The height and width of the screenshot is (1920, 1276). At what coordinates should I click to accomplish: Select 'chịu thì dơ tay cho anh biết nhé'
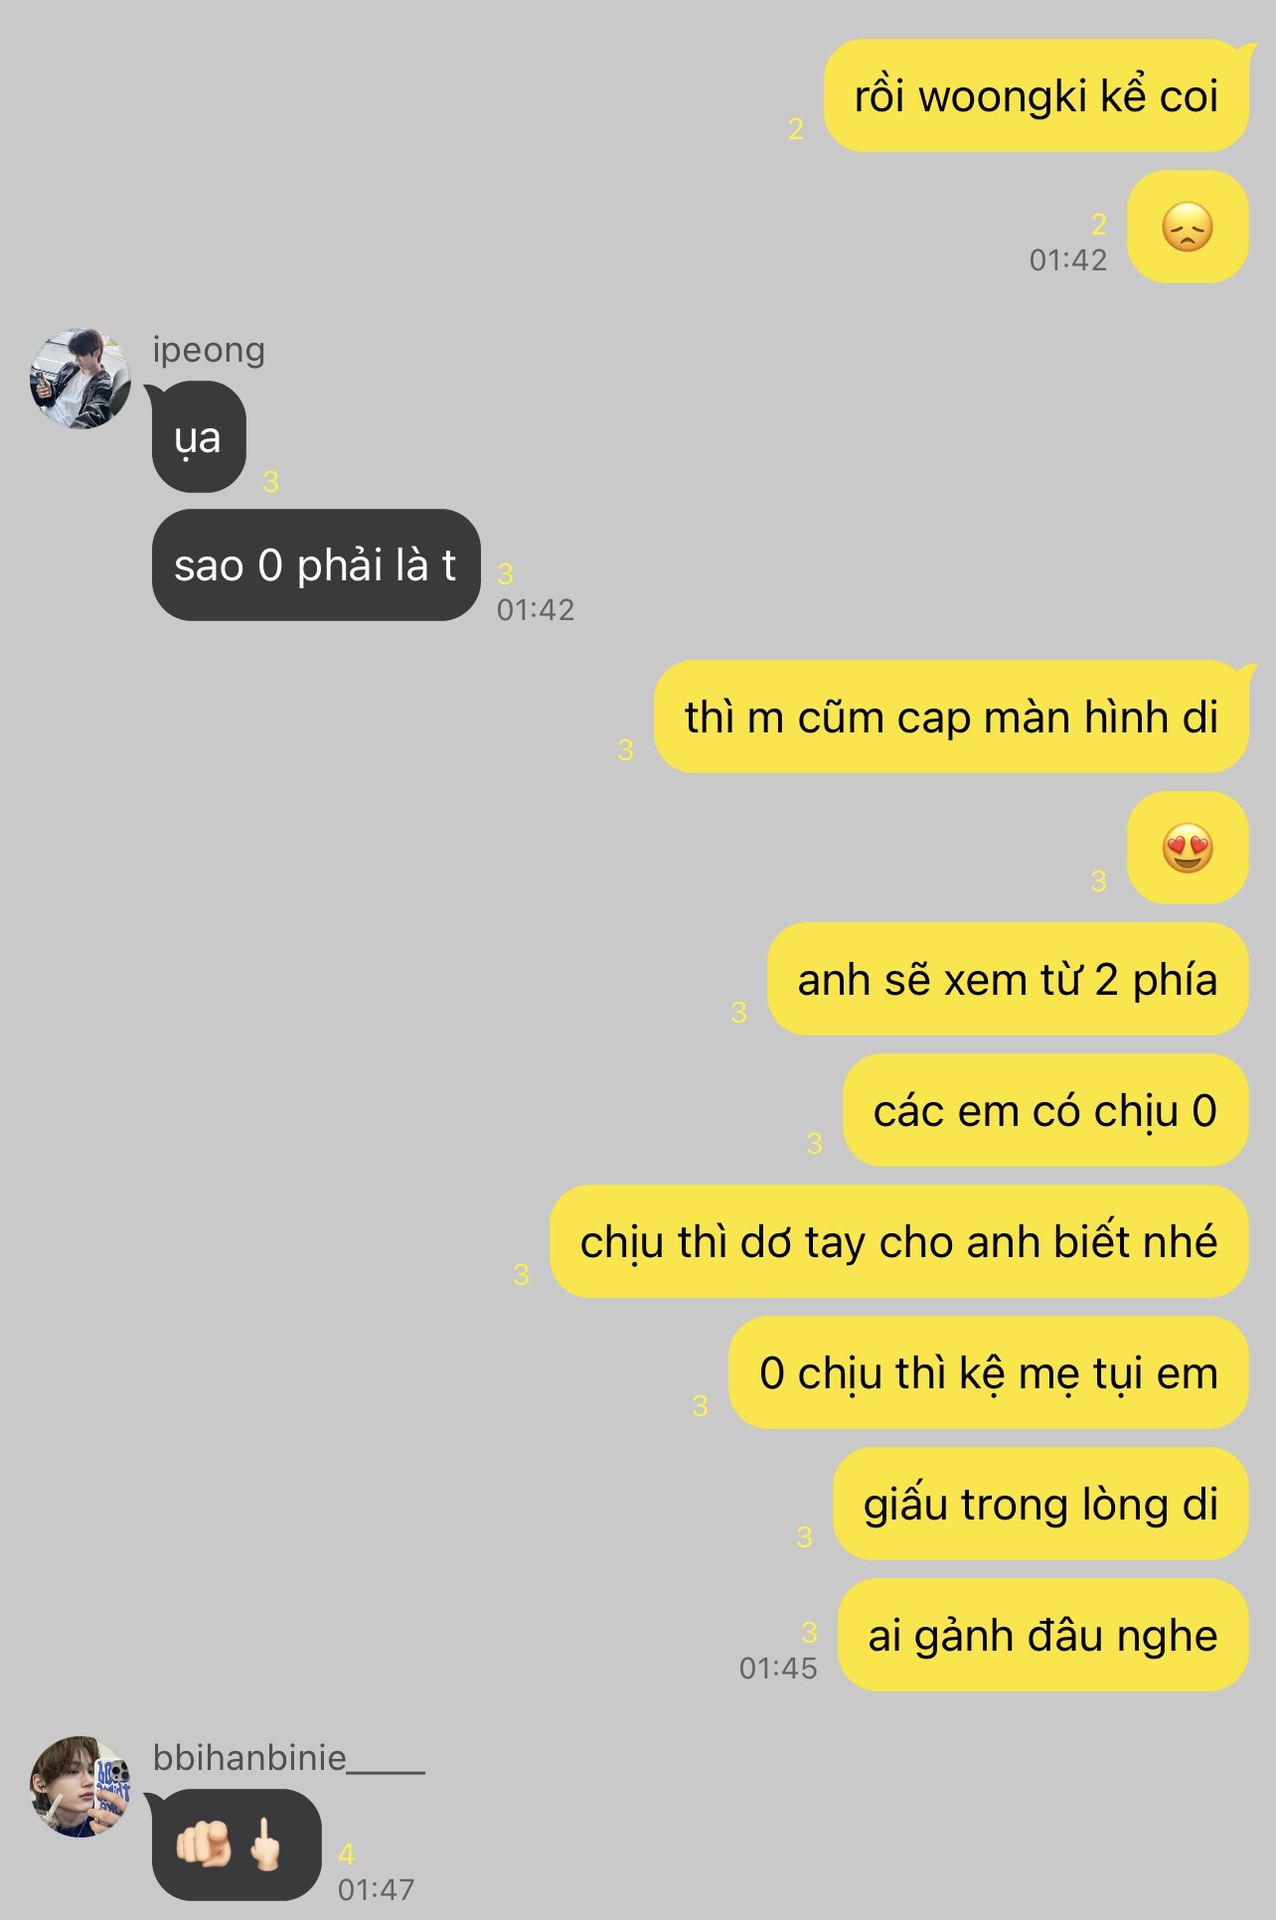[899, 1241]
